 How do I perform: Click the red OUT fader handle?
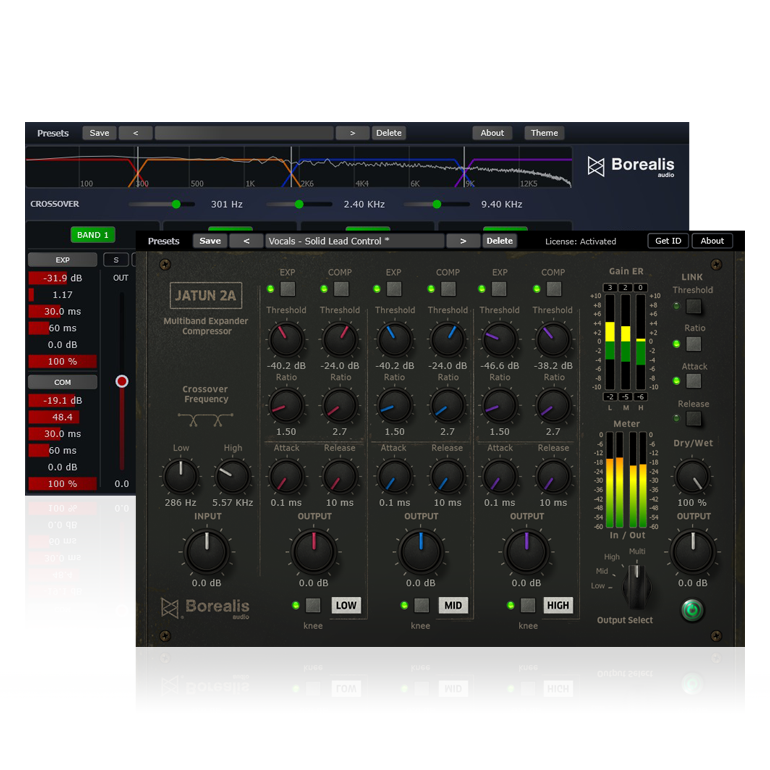coord(122,381)
